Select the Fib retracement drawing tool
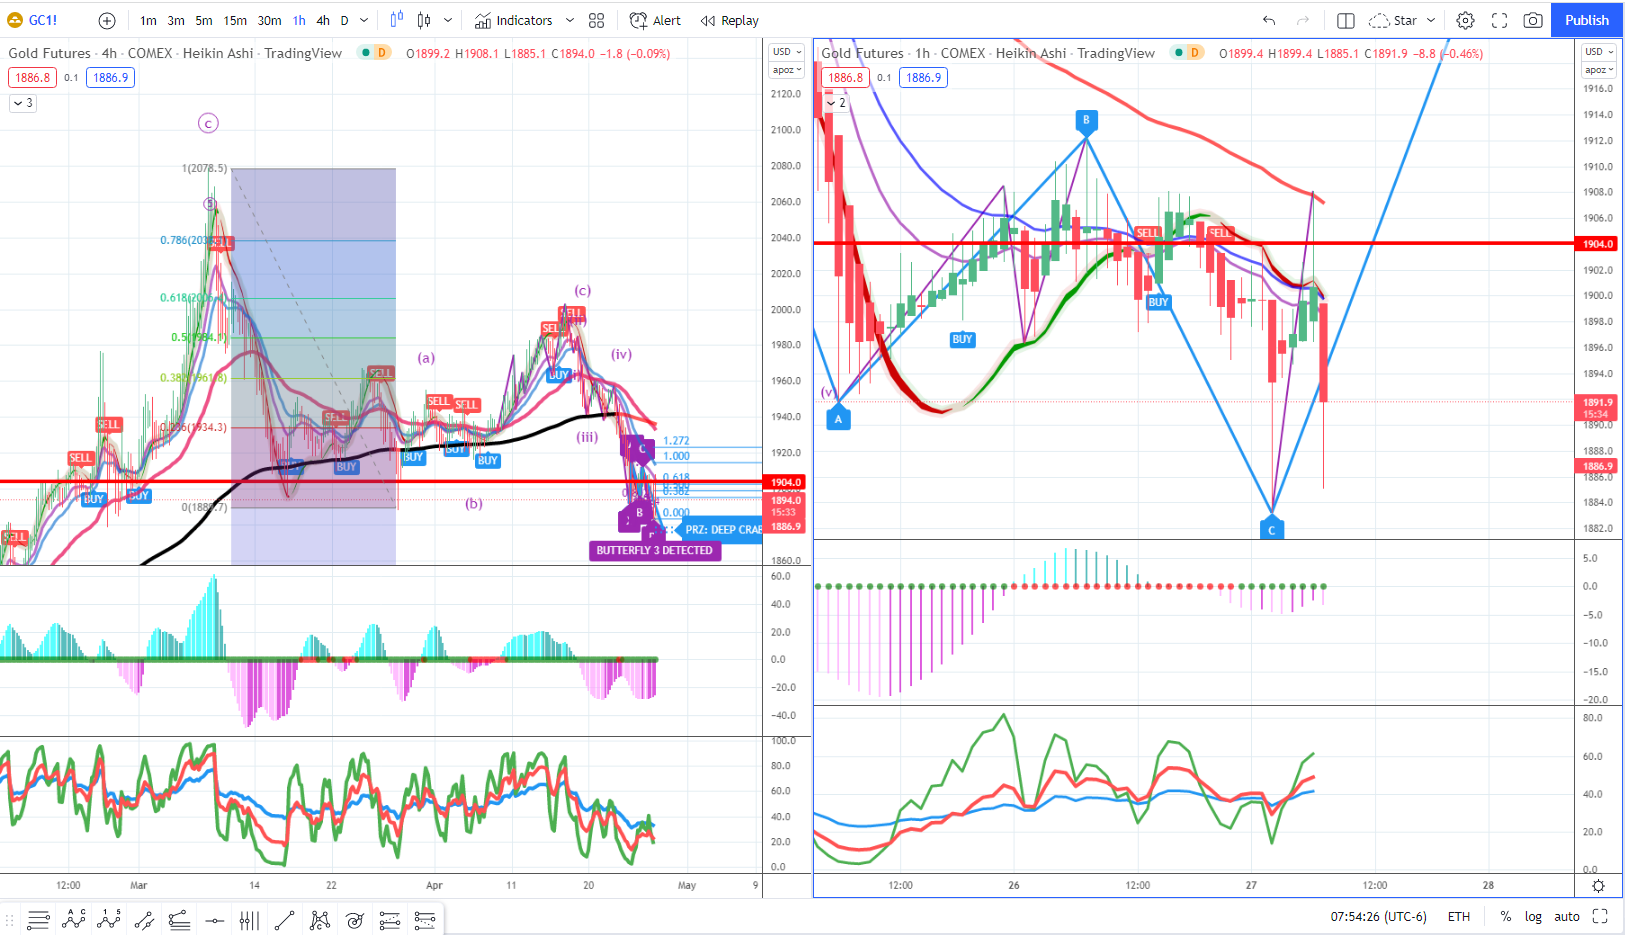Screen dimensions: 1625x935 [179, 920]
